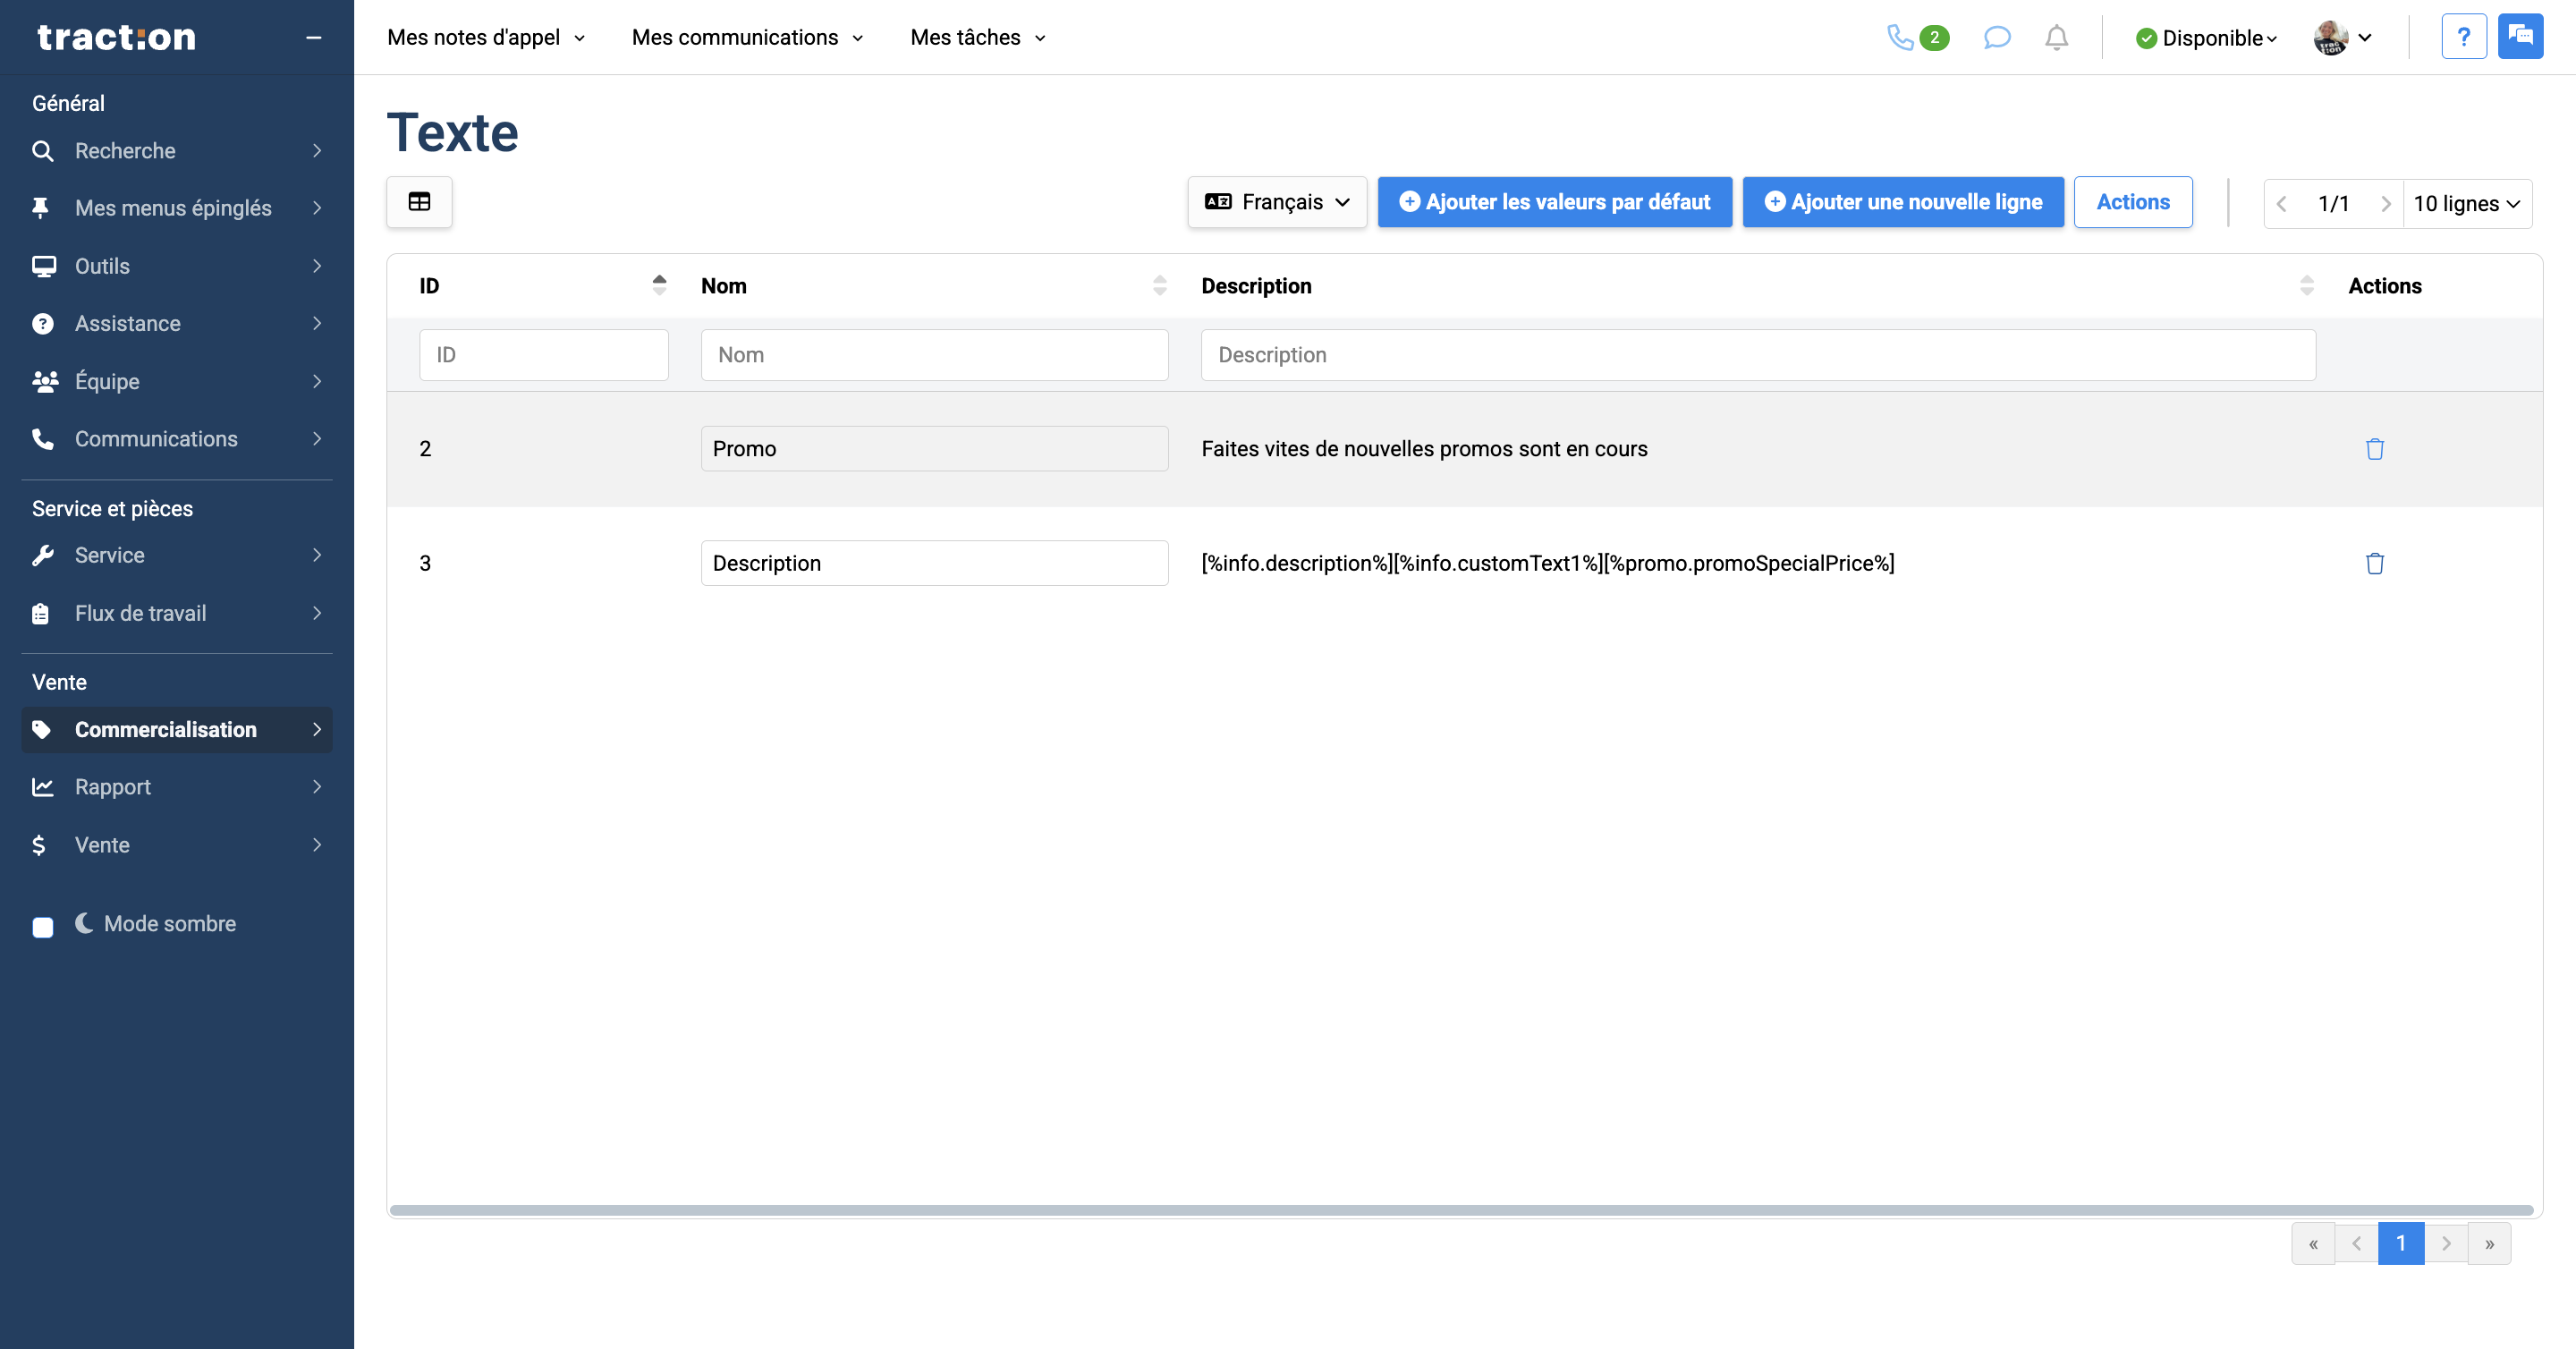Open the 10 lignes selector
Viewport: 2576px width, 1349px height.
tap(2468, 203)
